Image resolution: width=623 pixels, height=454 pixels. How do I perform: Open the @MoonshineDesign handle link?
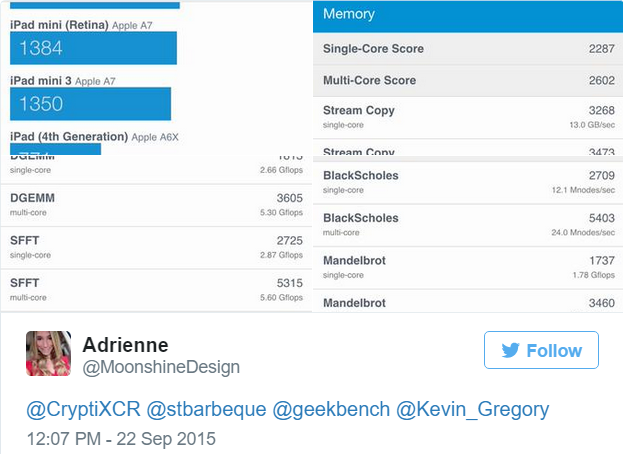point(161,367)
